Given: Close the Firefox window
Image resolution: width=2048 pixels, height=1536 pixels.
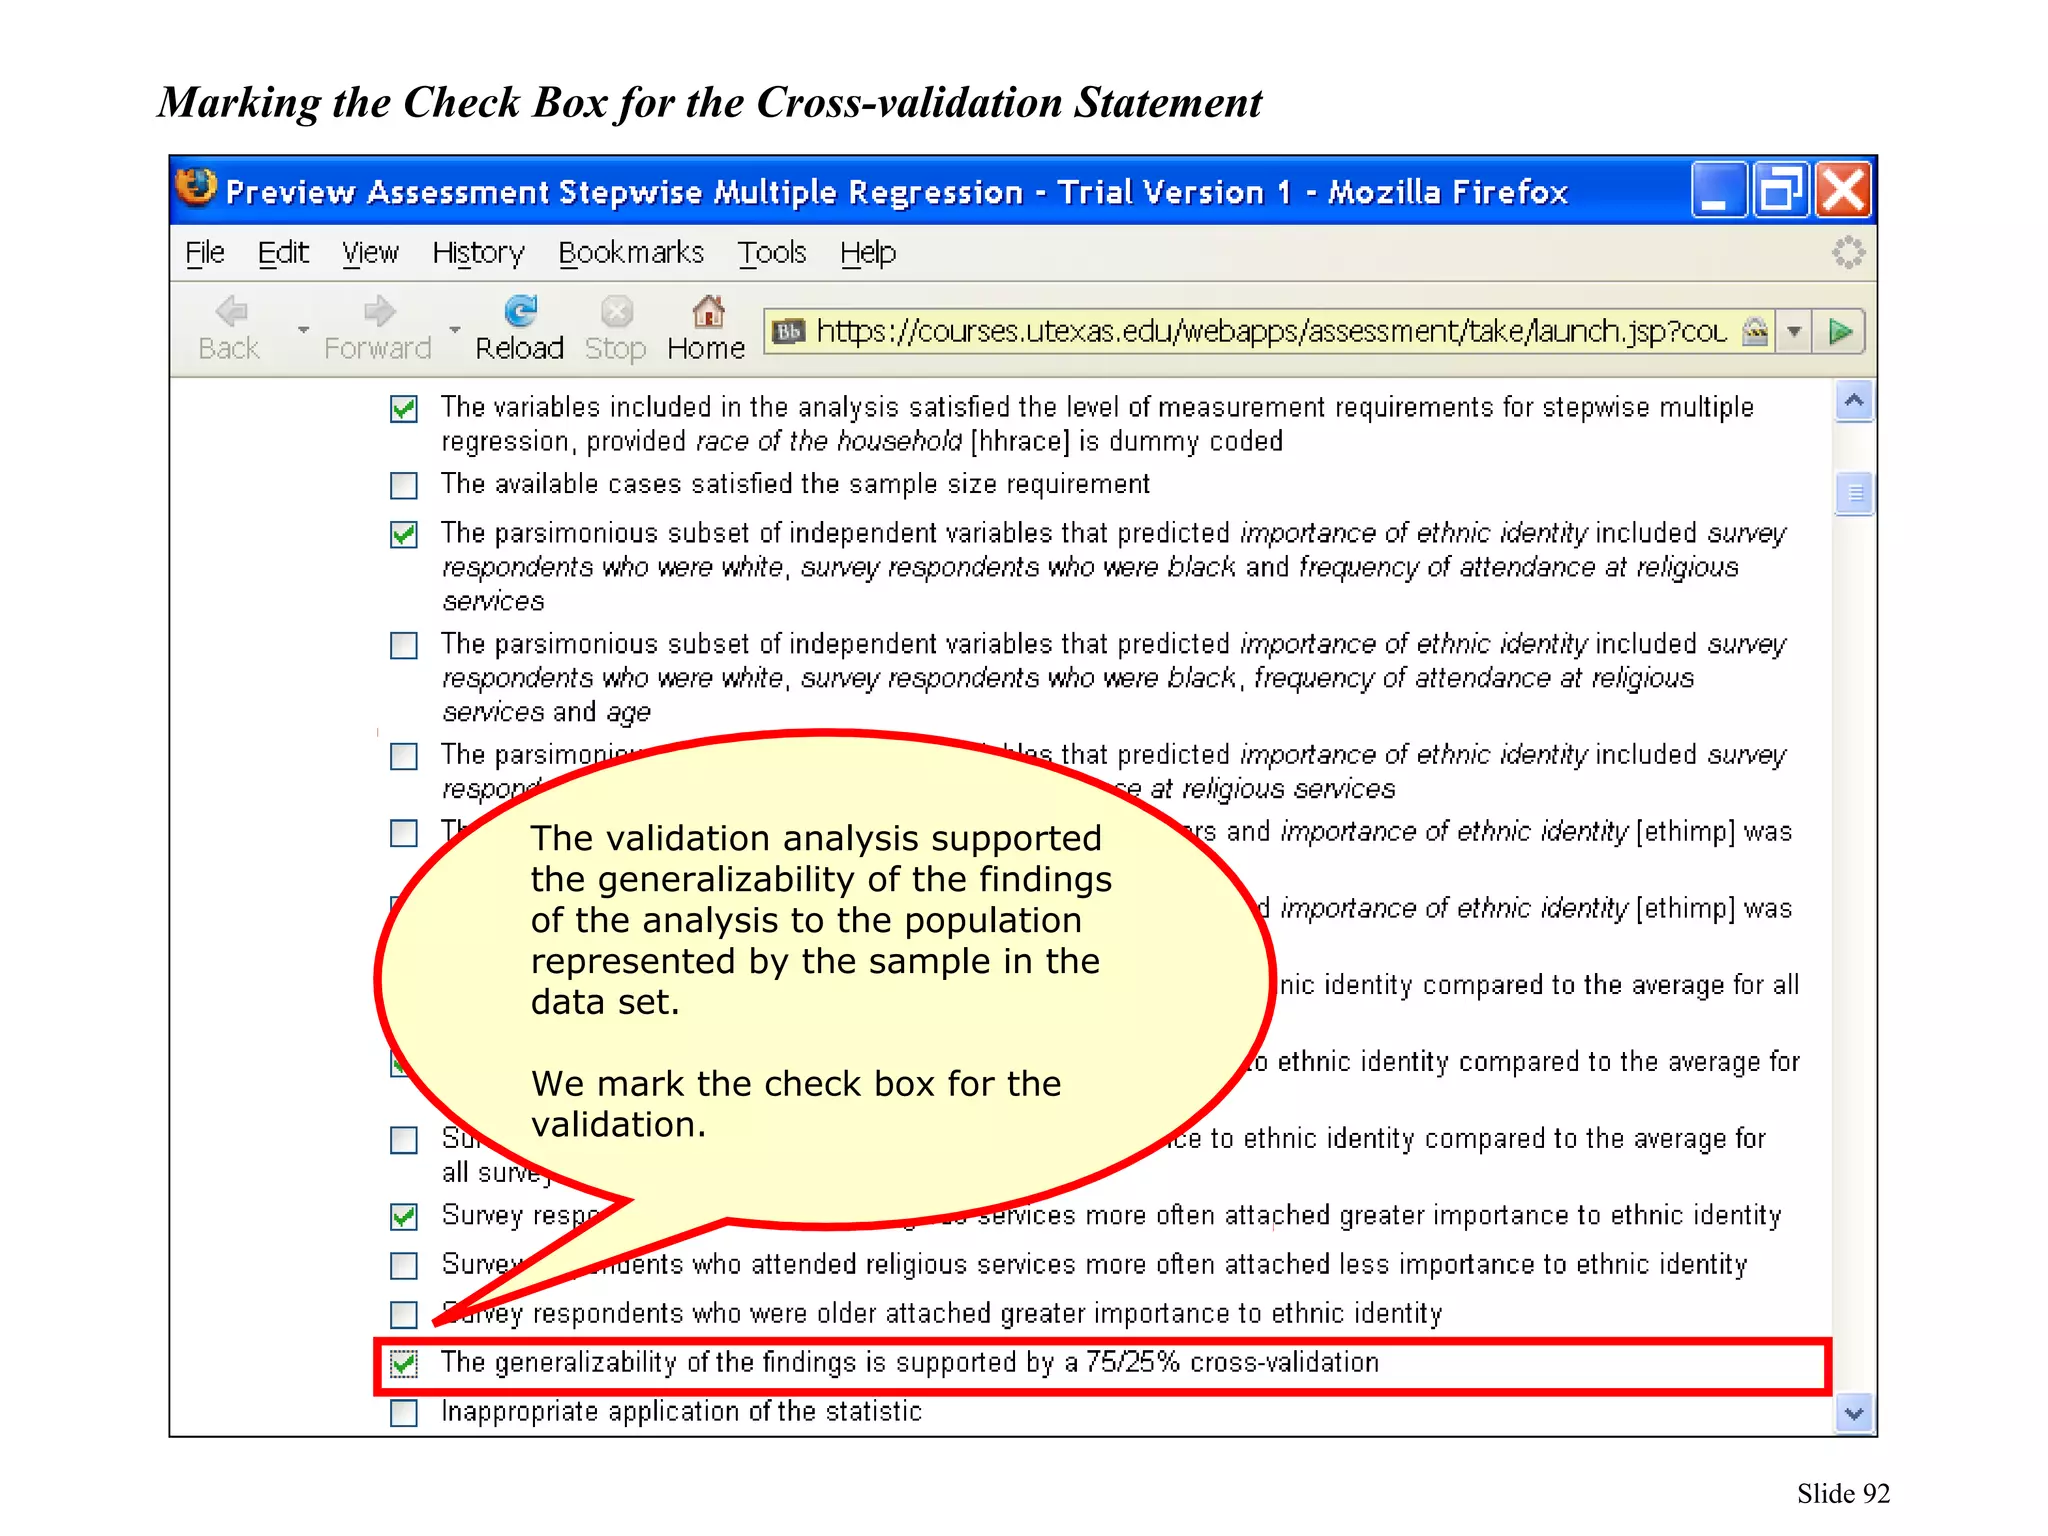Looking at the screenshot, I should tap(1843, 190).
